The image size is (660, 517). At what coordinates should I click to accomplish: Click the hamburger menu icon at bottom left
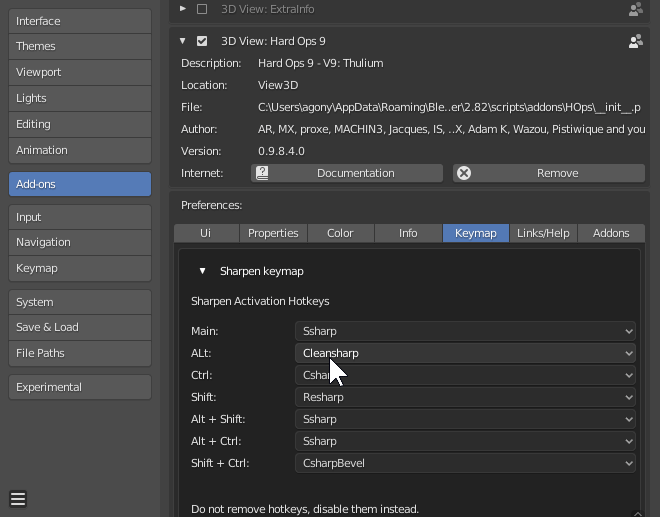coord(18,499)
